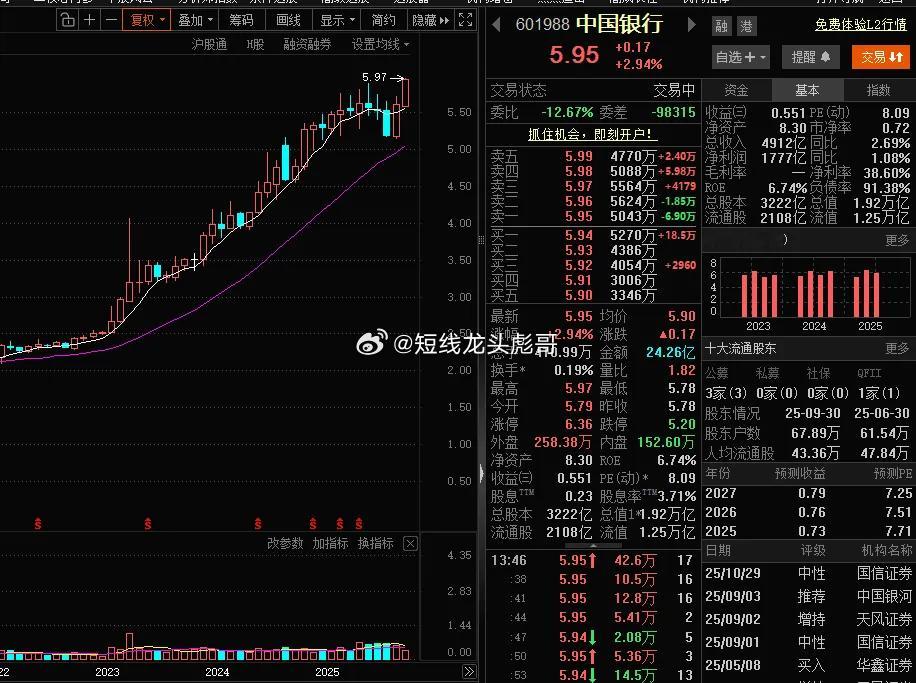Image resolution: width=916 pixels, height=683 pixels.
Task: Click the 融 margin badge
Action: click(721, 26)
